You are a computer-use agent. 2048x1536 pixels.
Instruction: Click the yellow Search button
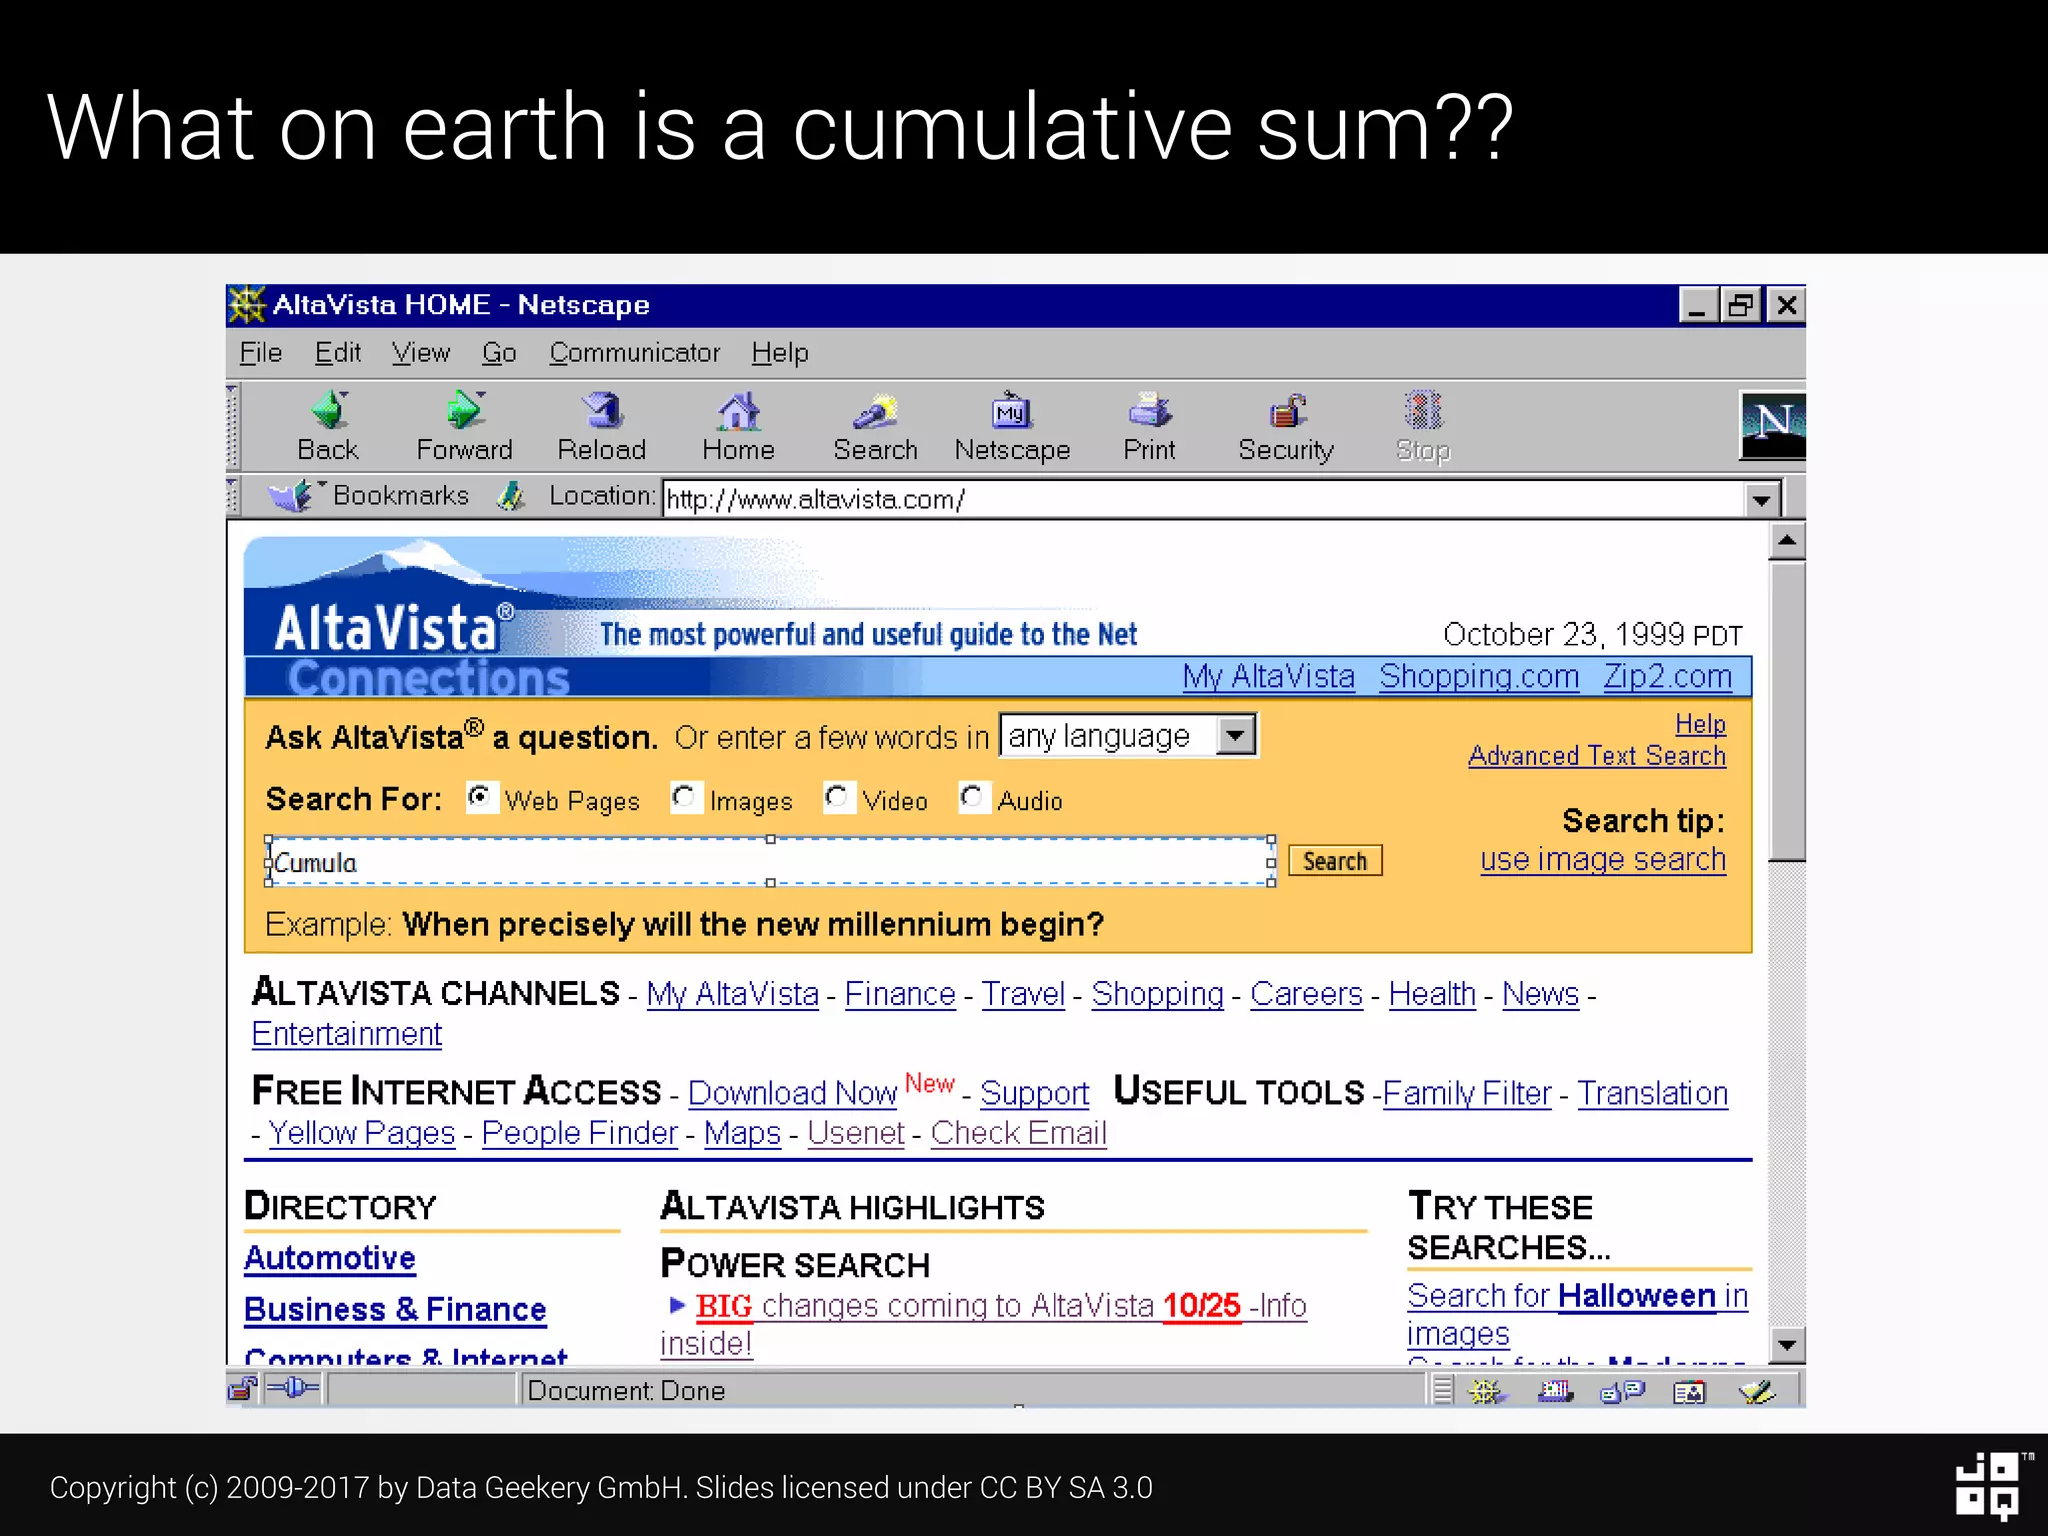click(x=1335, y=861)
